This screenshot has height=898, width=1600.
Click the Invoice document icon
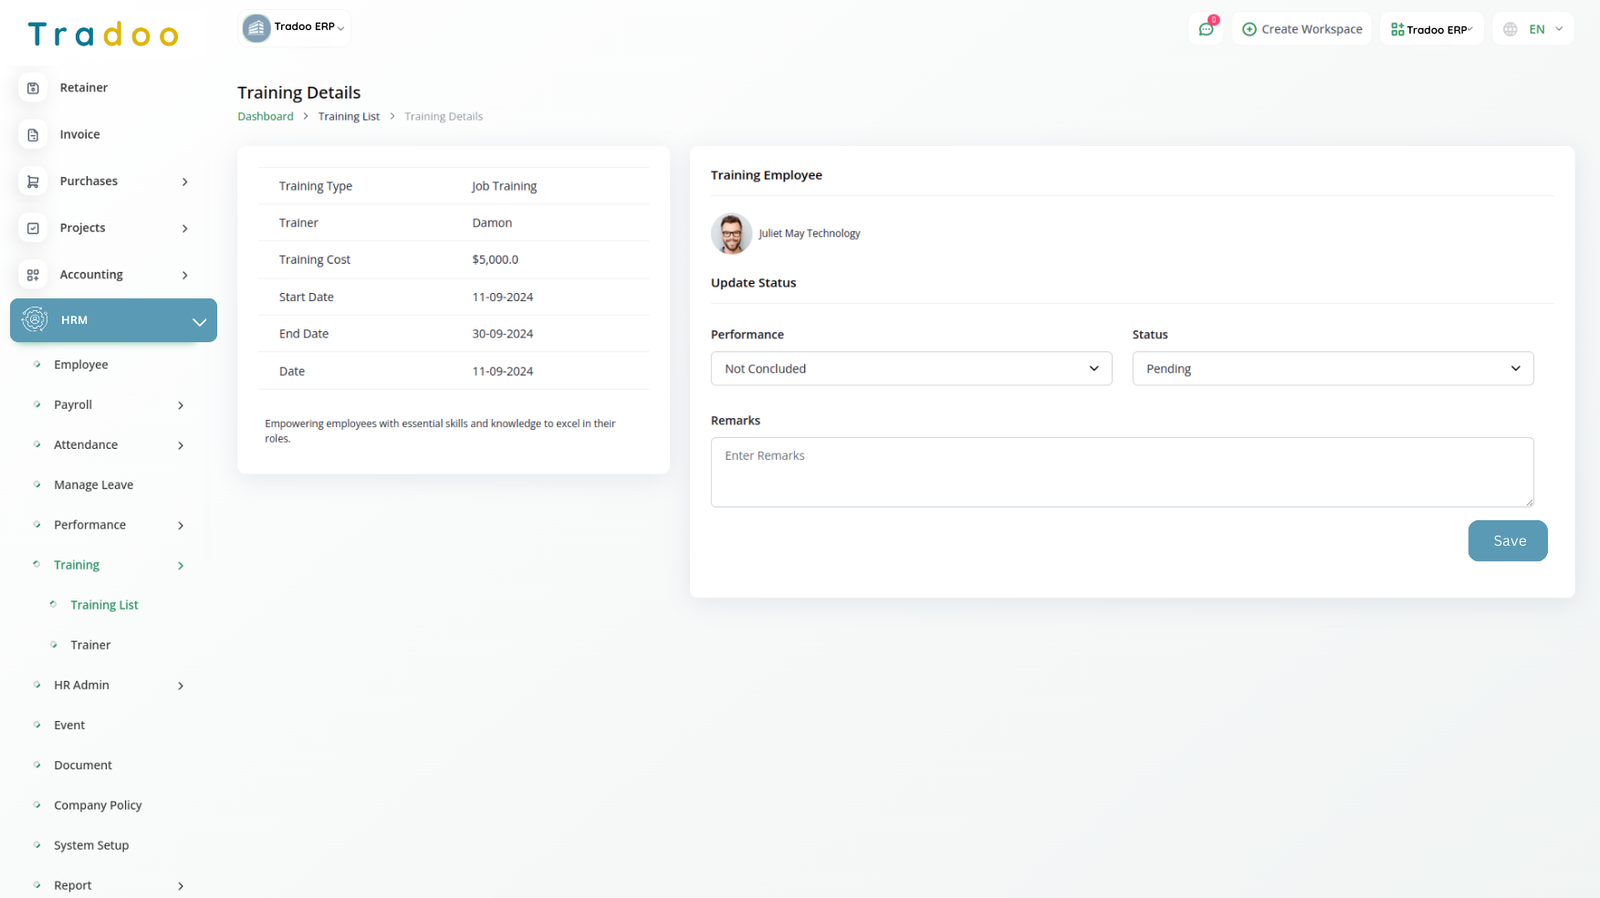point(33,135)
